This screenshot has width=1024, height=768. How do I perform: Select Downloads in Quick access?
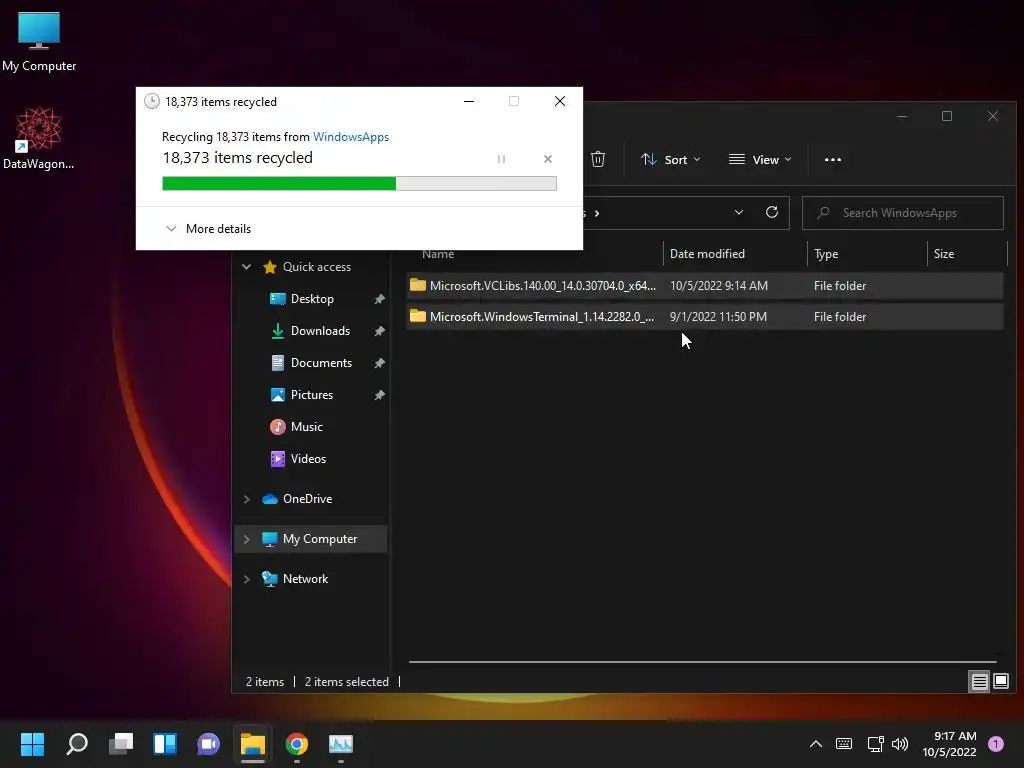(320, 330)
